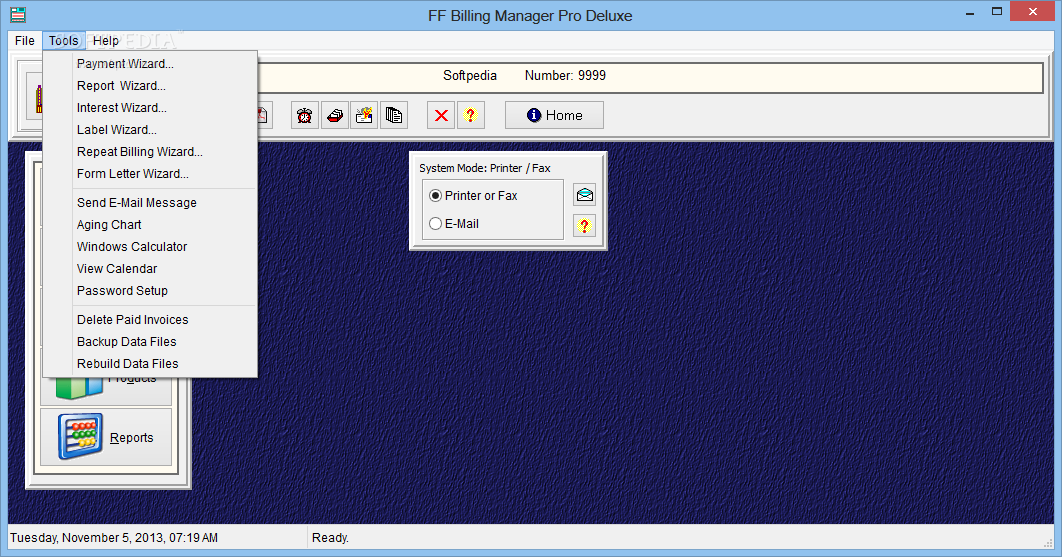This screenshot has height=557, width=1062.
Task: Maximize the FF Billing Manager window
Action: (997, 12)
